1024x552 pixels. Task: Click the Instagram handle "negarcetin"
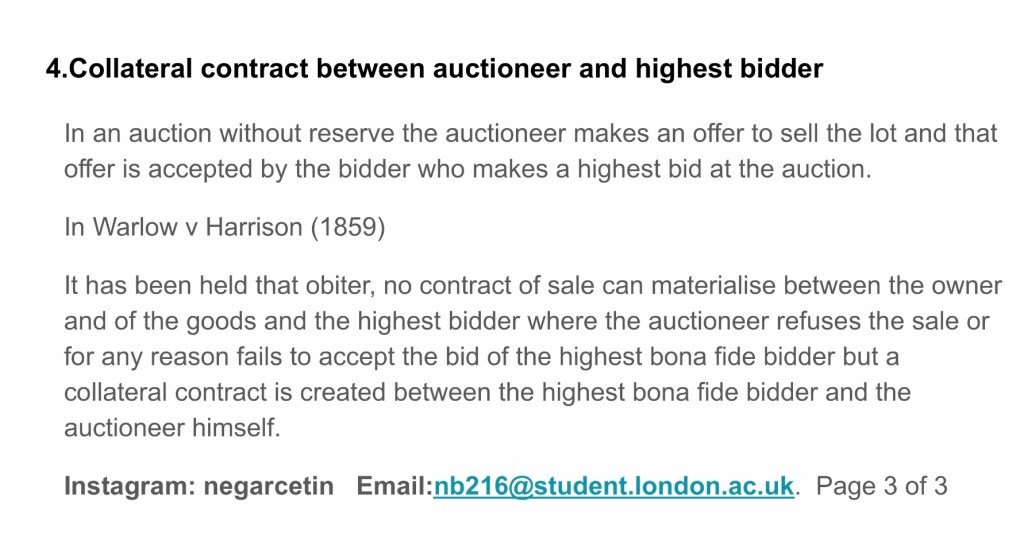269,487
